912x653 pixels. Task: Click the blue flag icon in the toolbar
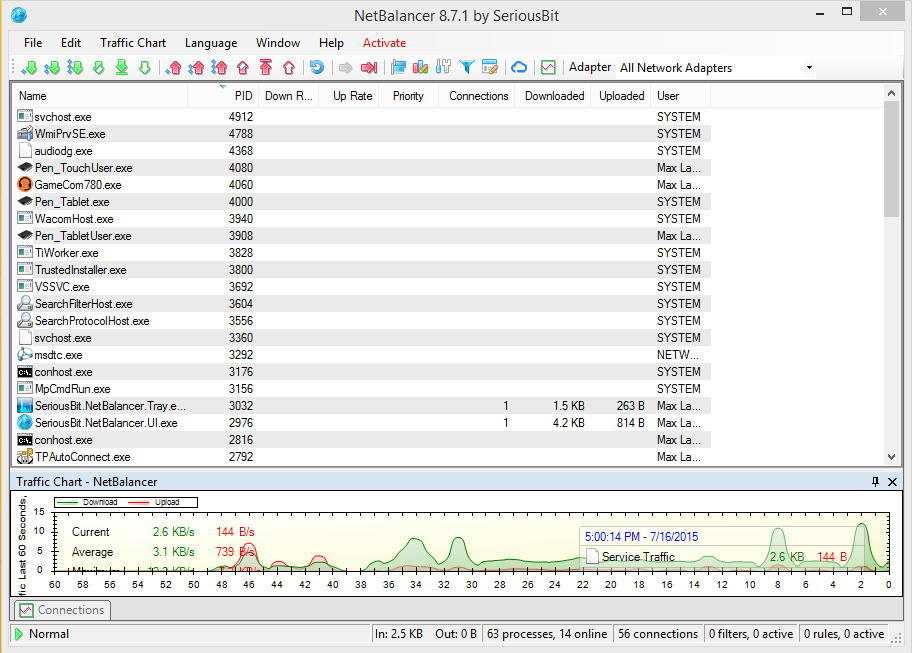[399, 67]
